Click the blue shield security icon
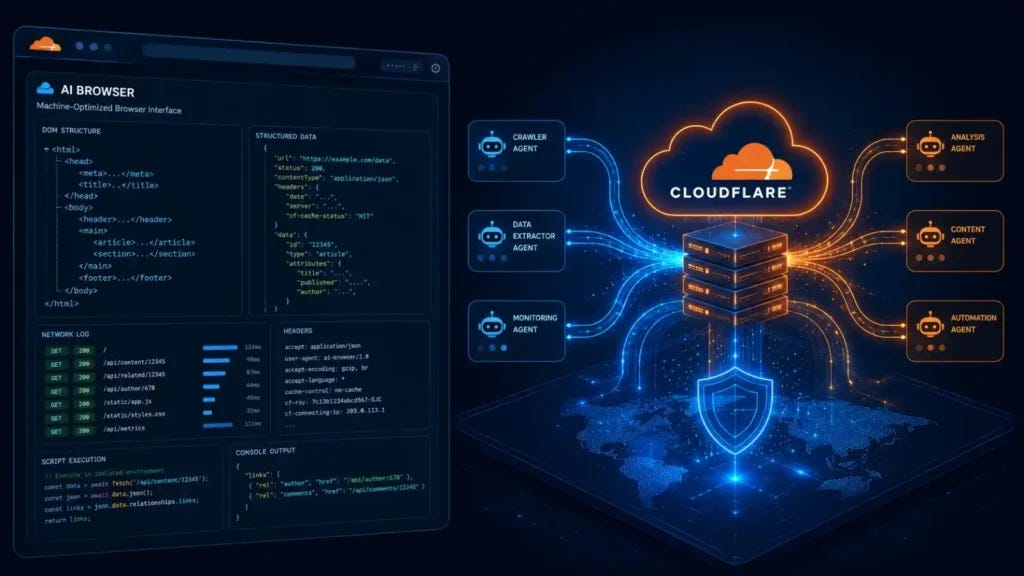The height and width of the screenshot is (576, 1024). coord(735,410)
